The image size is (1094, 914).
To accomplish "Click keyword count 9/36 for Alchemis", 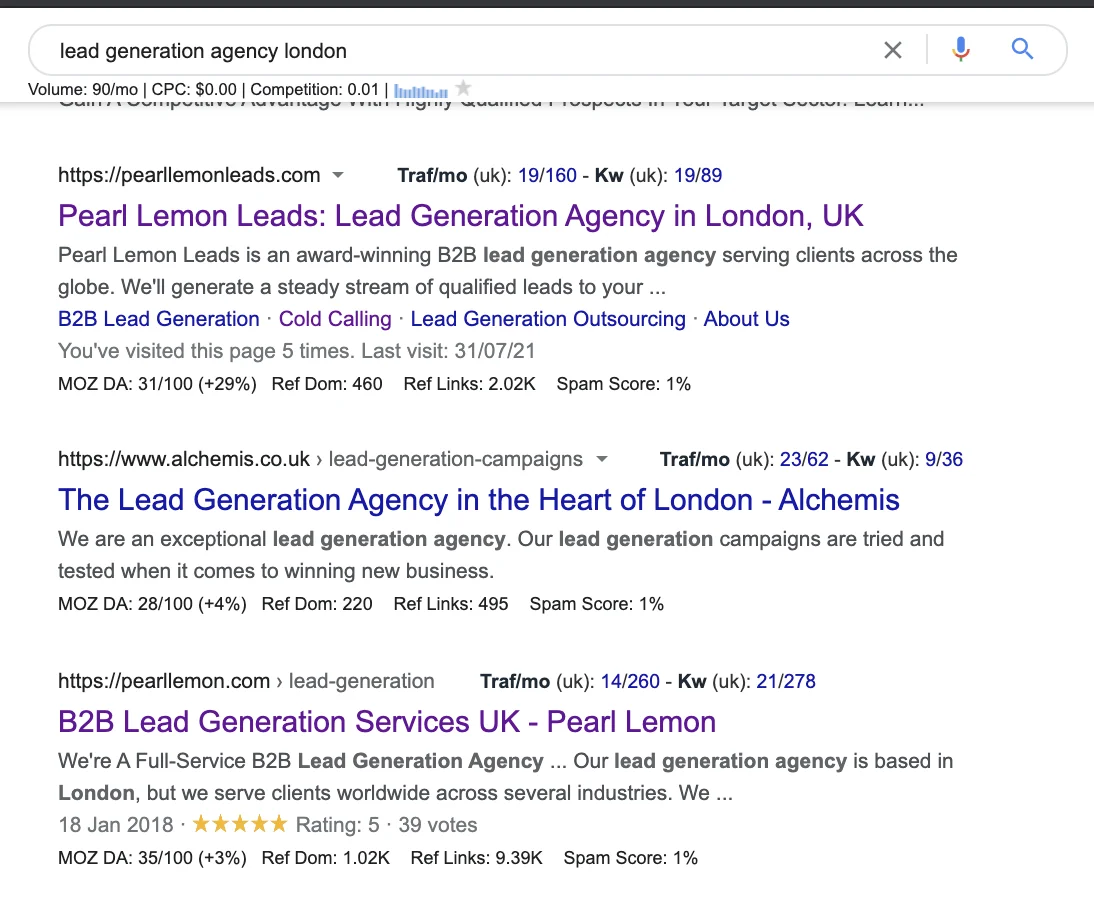I will 943,459.
